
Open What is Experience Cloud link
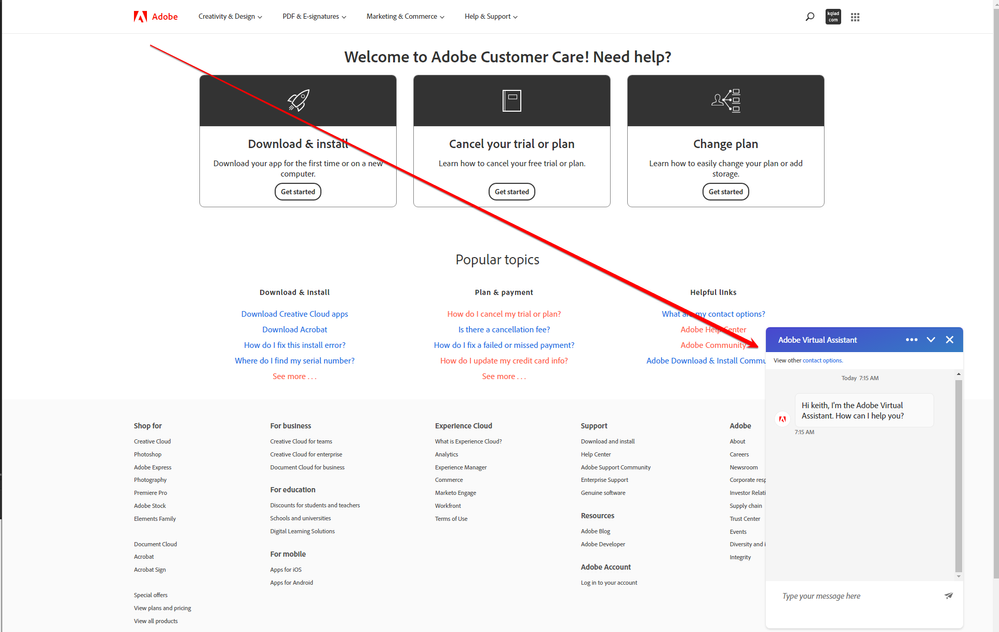click(468, 442)
